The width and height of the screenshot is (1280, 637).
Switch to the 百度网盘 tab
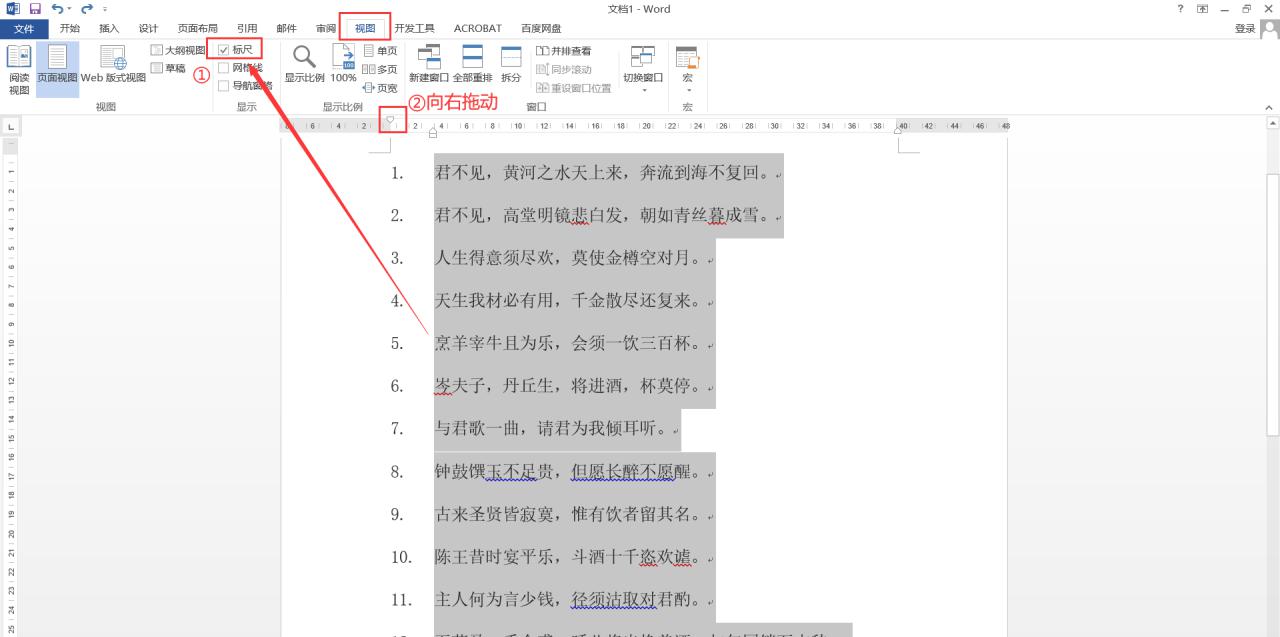tap(541, 28)
